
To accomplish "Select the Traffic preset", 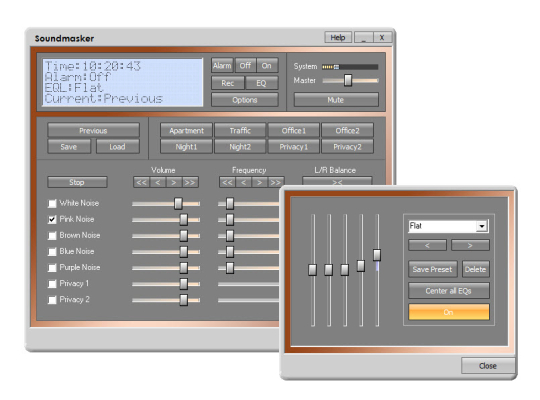I will [x=240, y=131].
